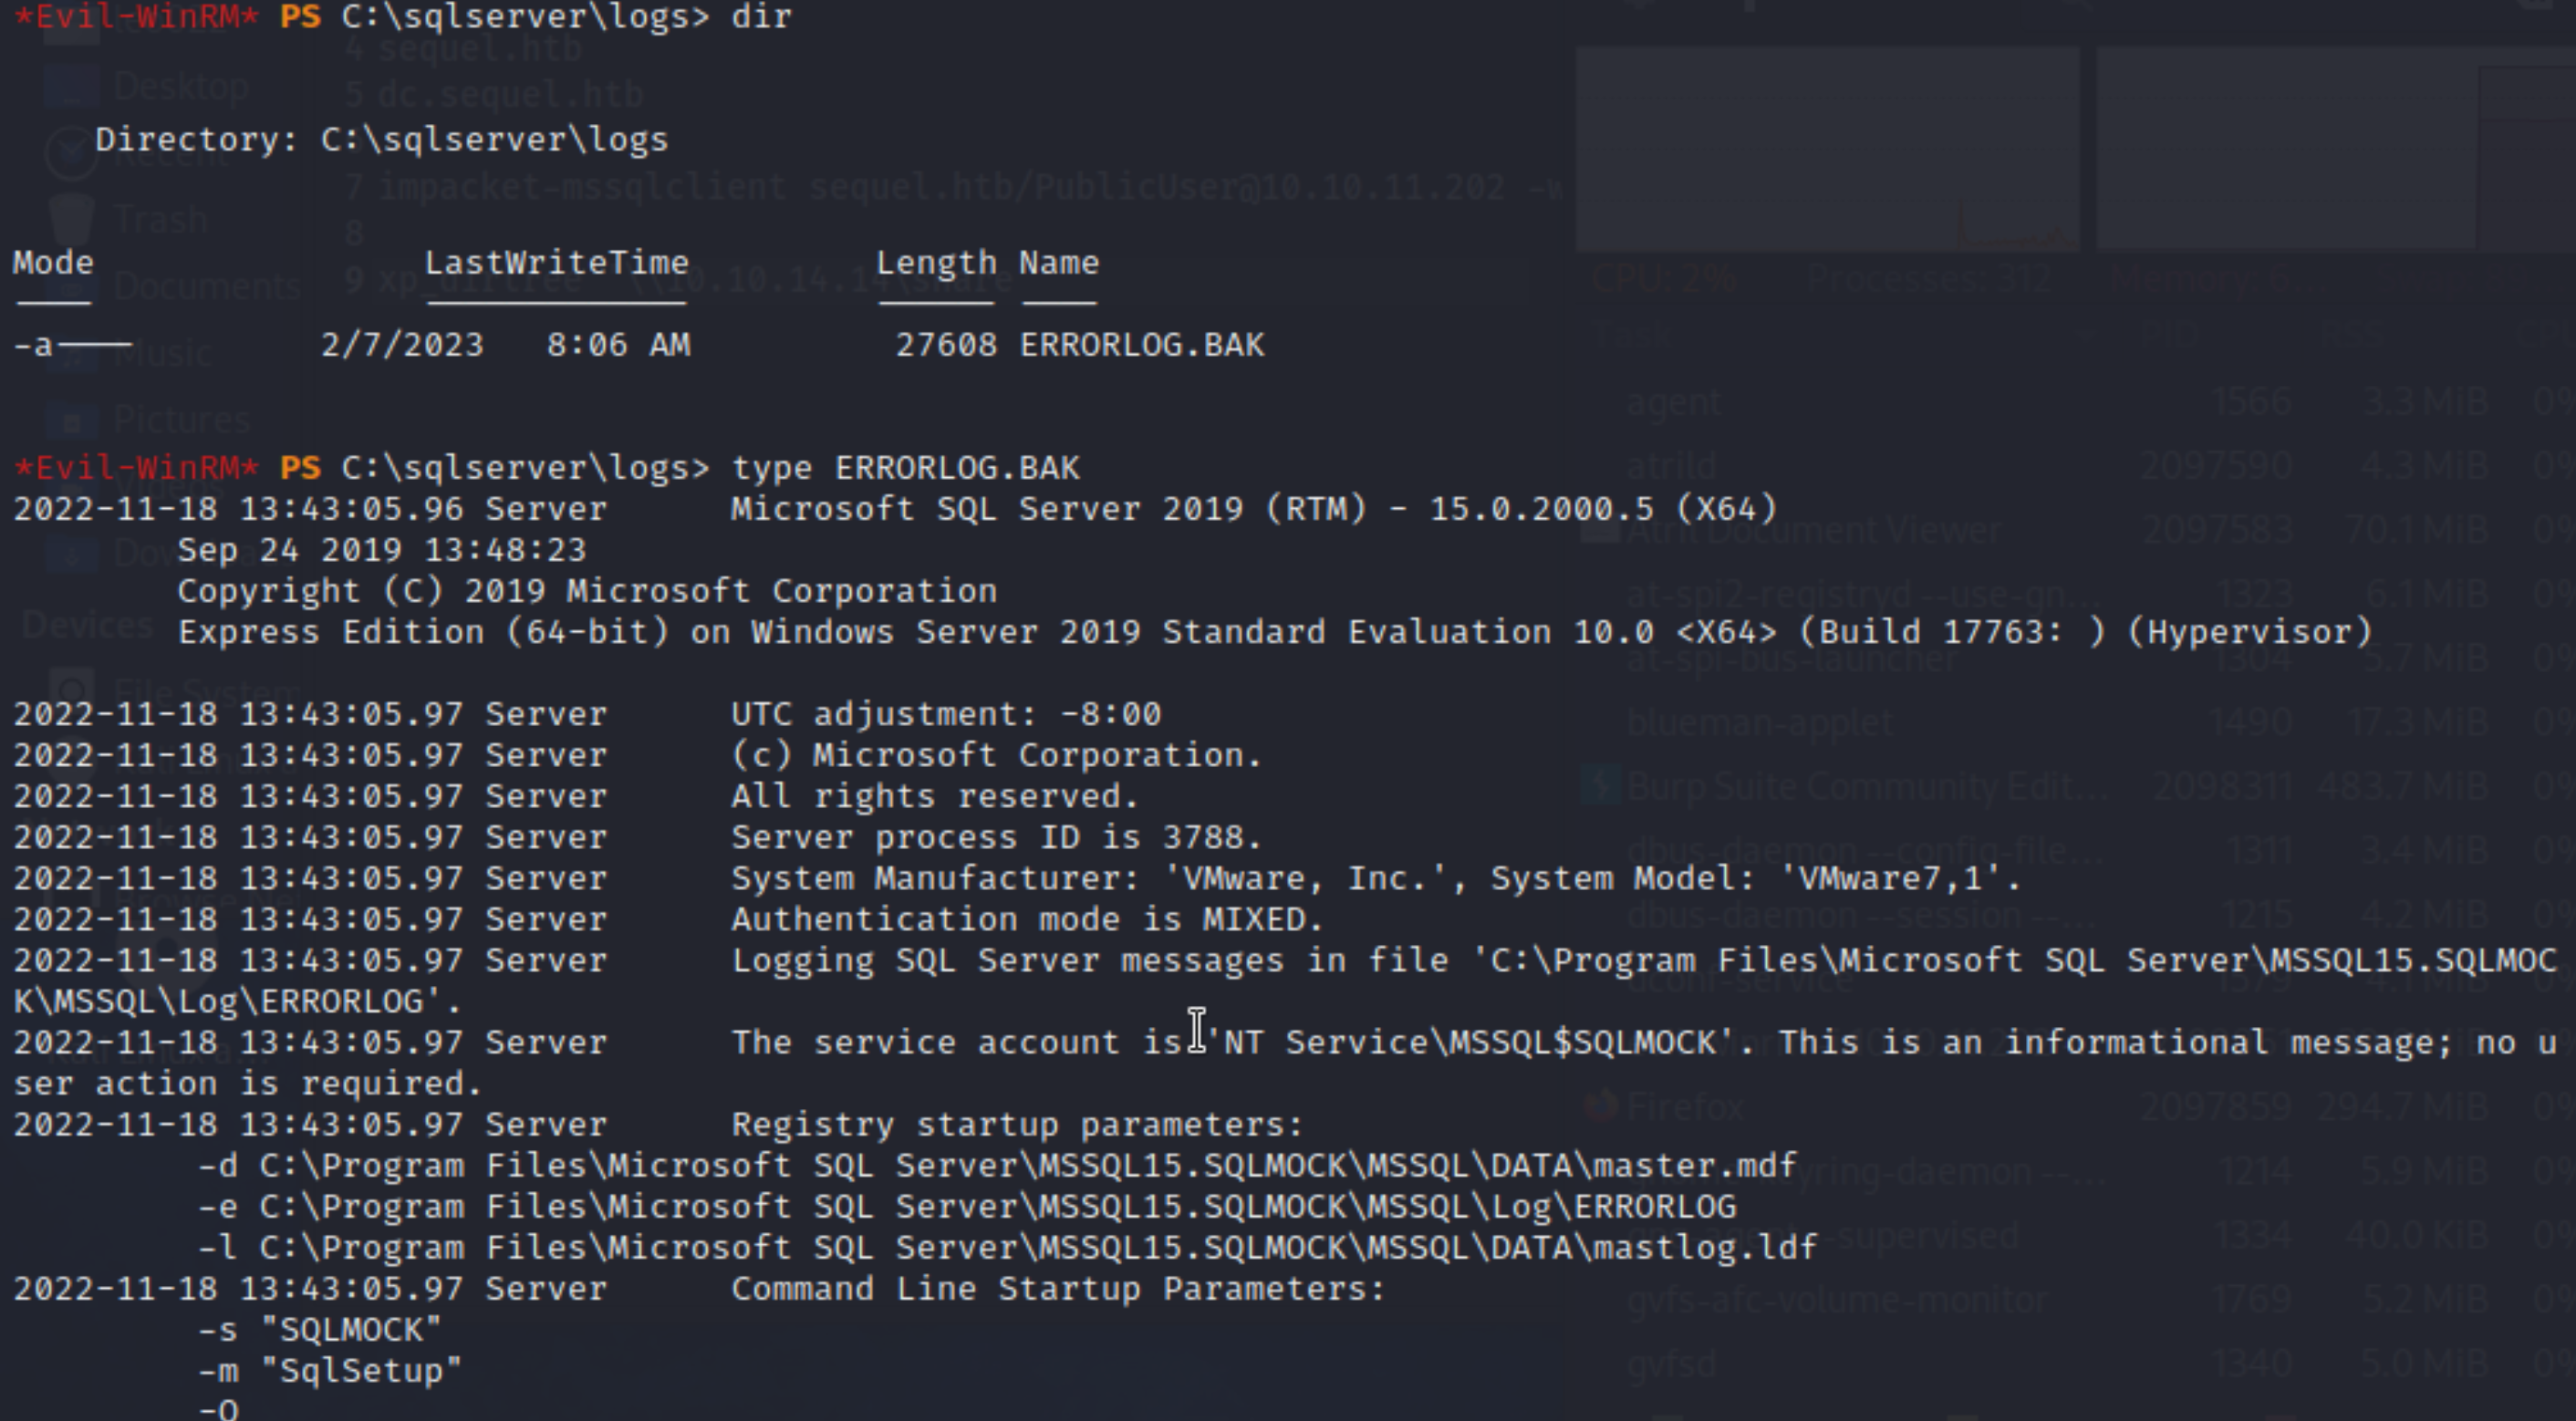The image size is (2576, 1421).
Task: Click blueman-applet row in background task manager
Action: coord(2080,722)
